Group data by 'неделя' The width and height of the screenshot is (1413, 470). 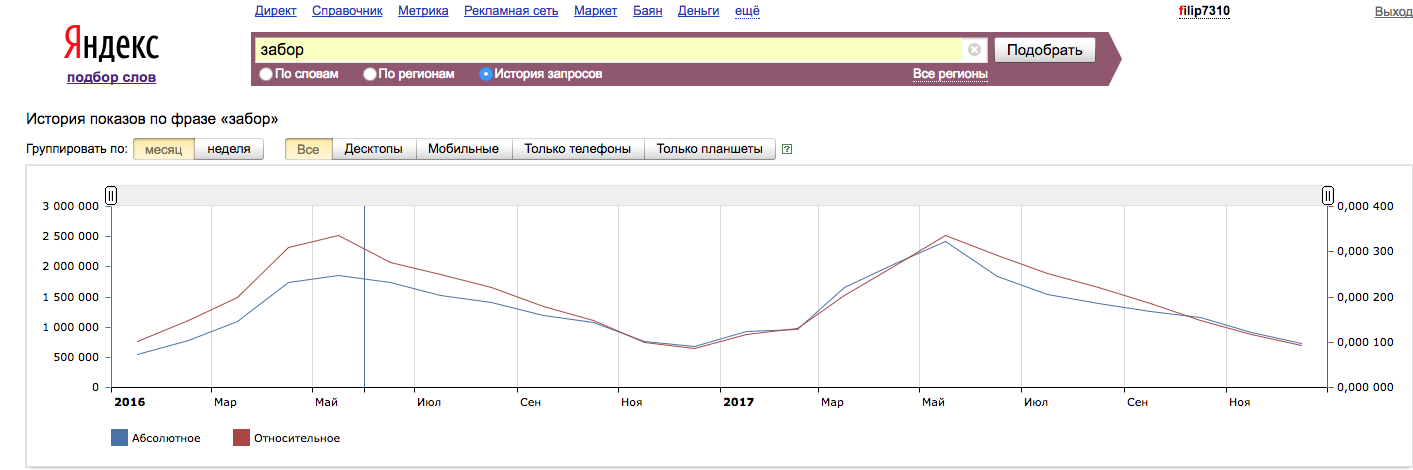[229, 149]
